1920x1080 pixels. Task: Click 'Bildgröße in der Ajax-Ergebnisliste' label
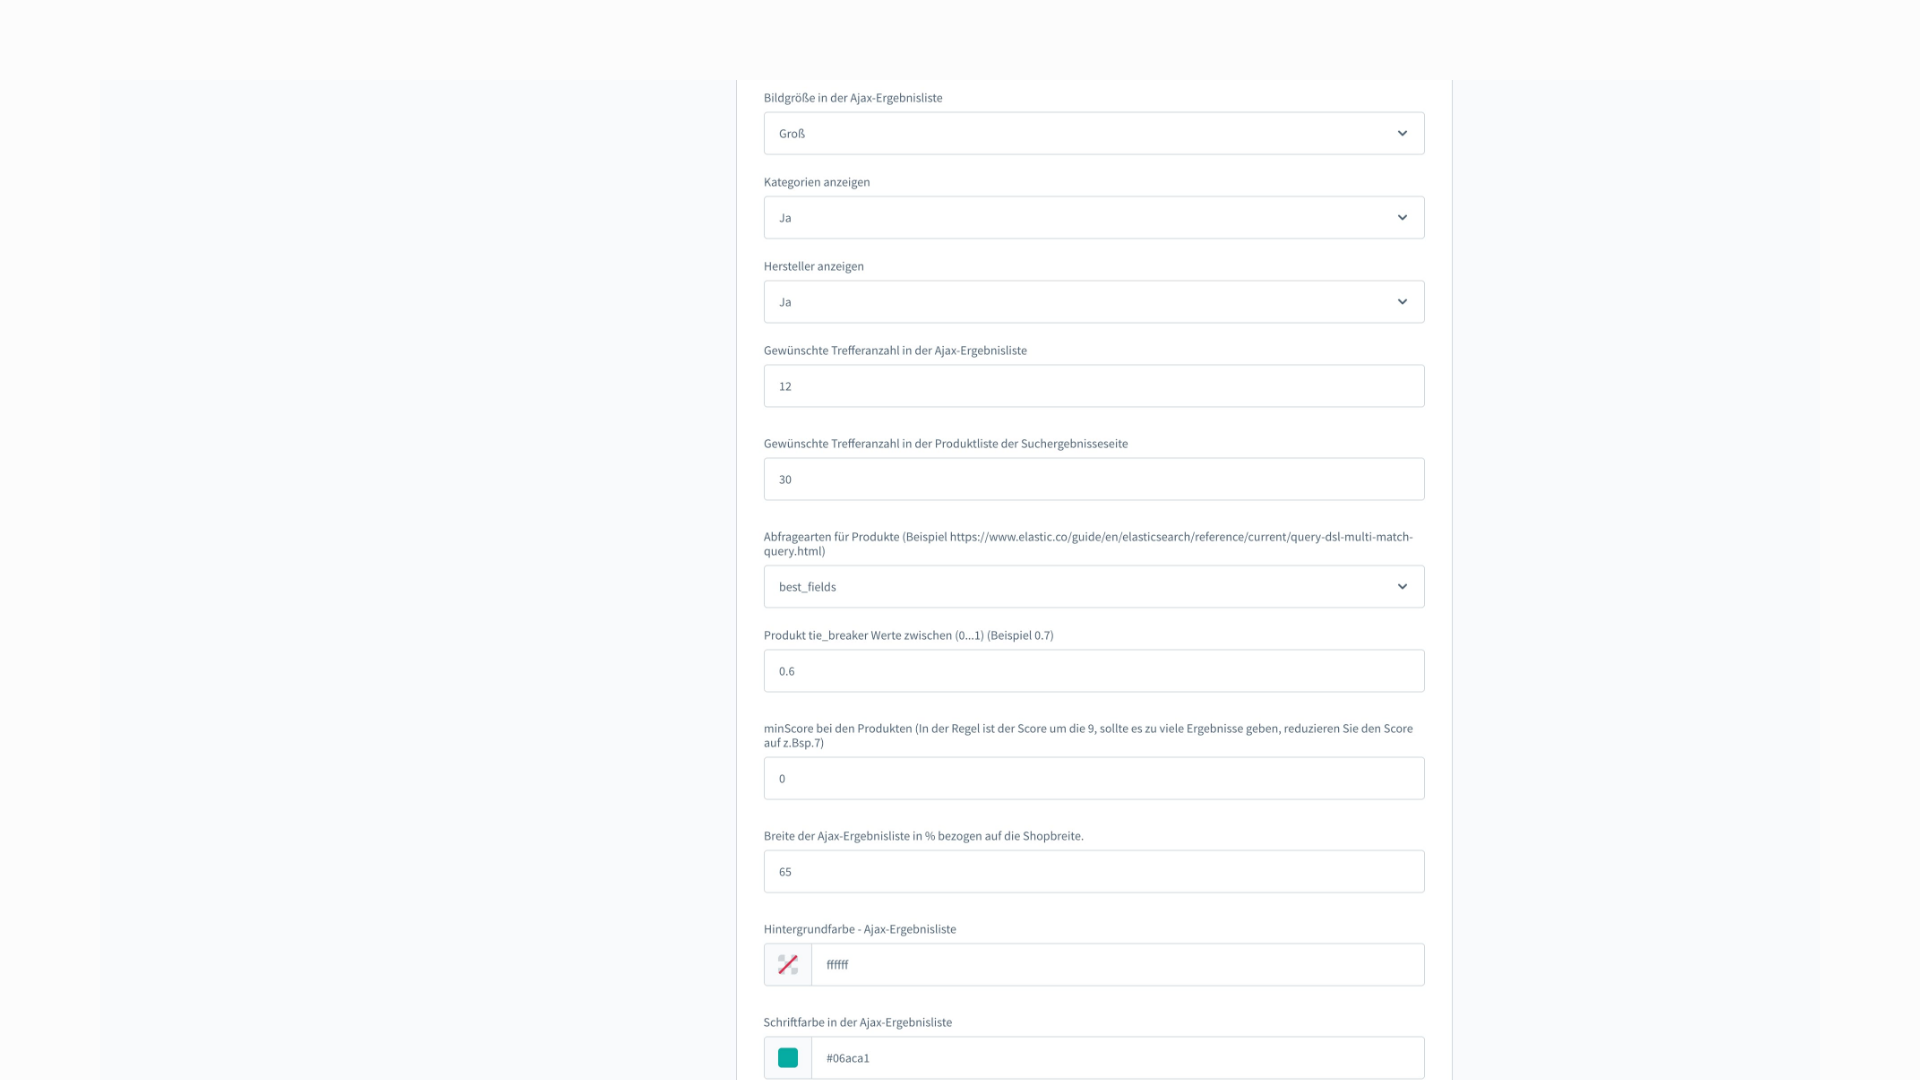[852, 98]
